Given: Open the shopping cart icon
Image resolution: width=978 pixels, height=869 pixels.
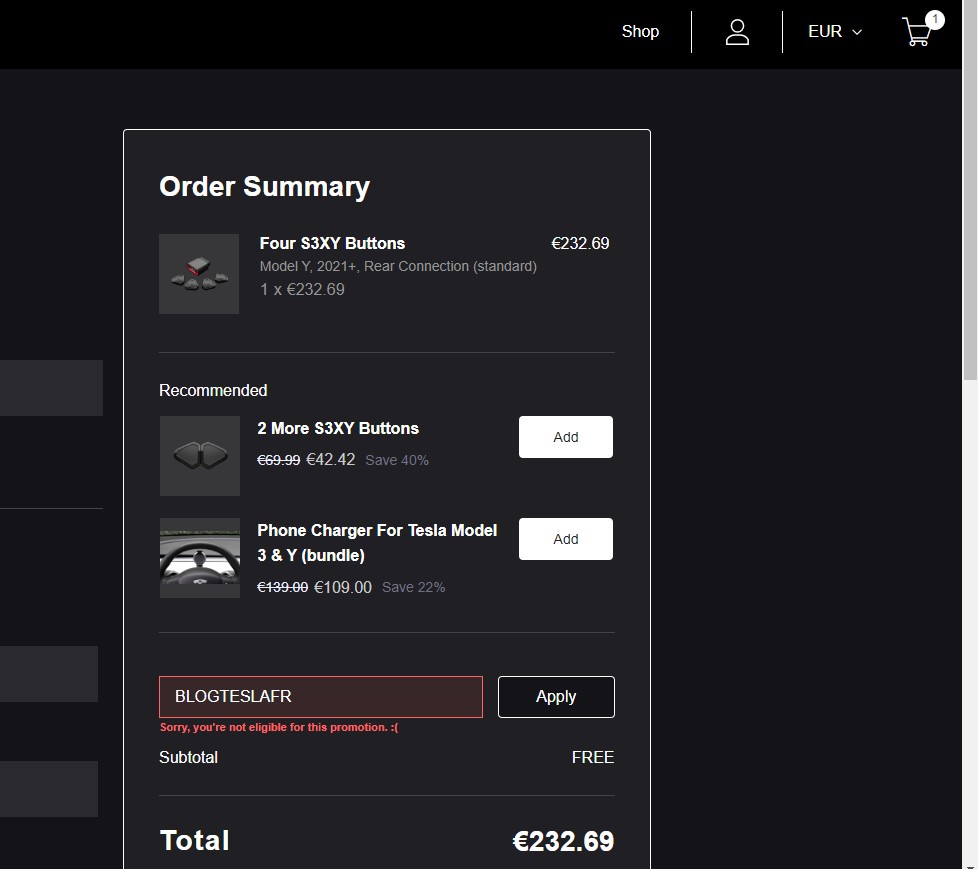Looking at the screenshot, I should (917, 32).
